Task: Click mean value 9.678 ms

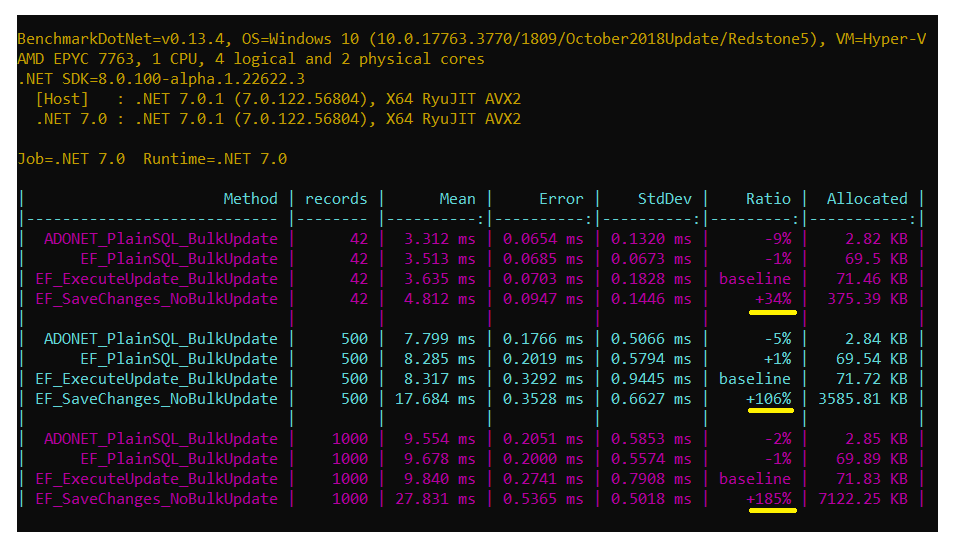Action: (x=439, y=458)
